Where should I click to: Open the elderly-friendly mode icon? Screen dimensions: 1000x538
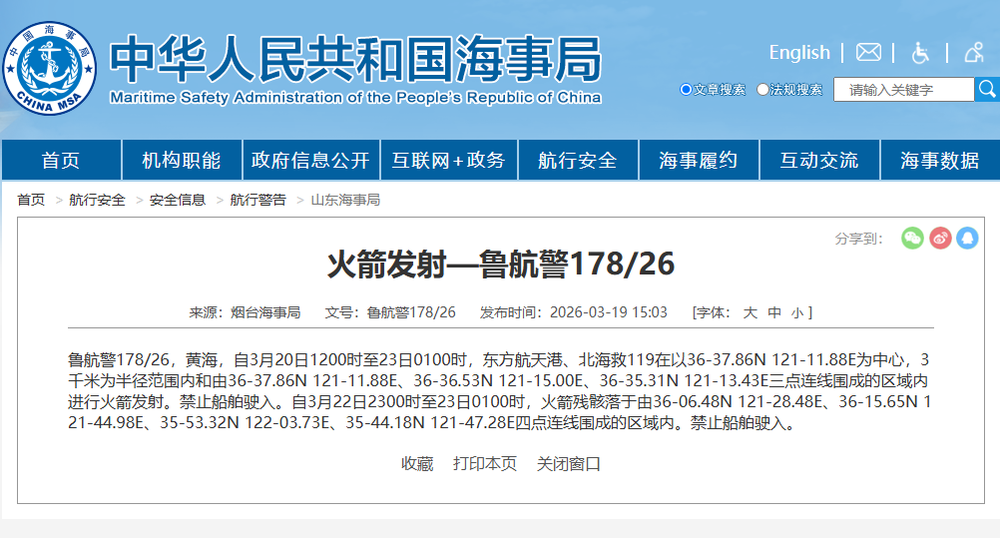point(973,52)
